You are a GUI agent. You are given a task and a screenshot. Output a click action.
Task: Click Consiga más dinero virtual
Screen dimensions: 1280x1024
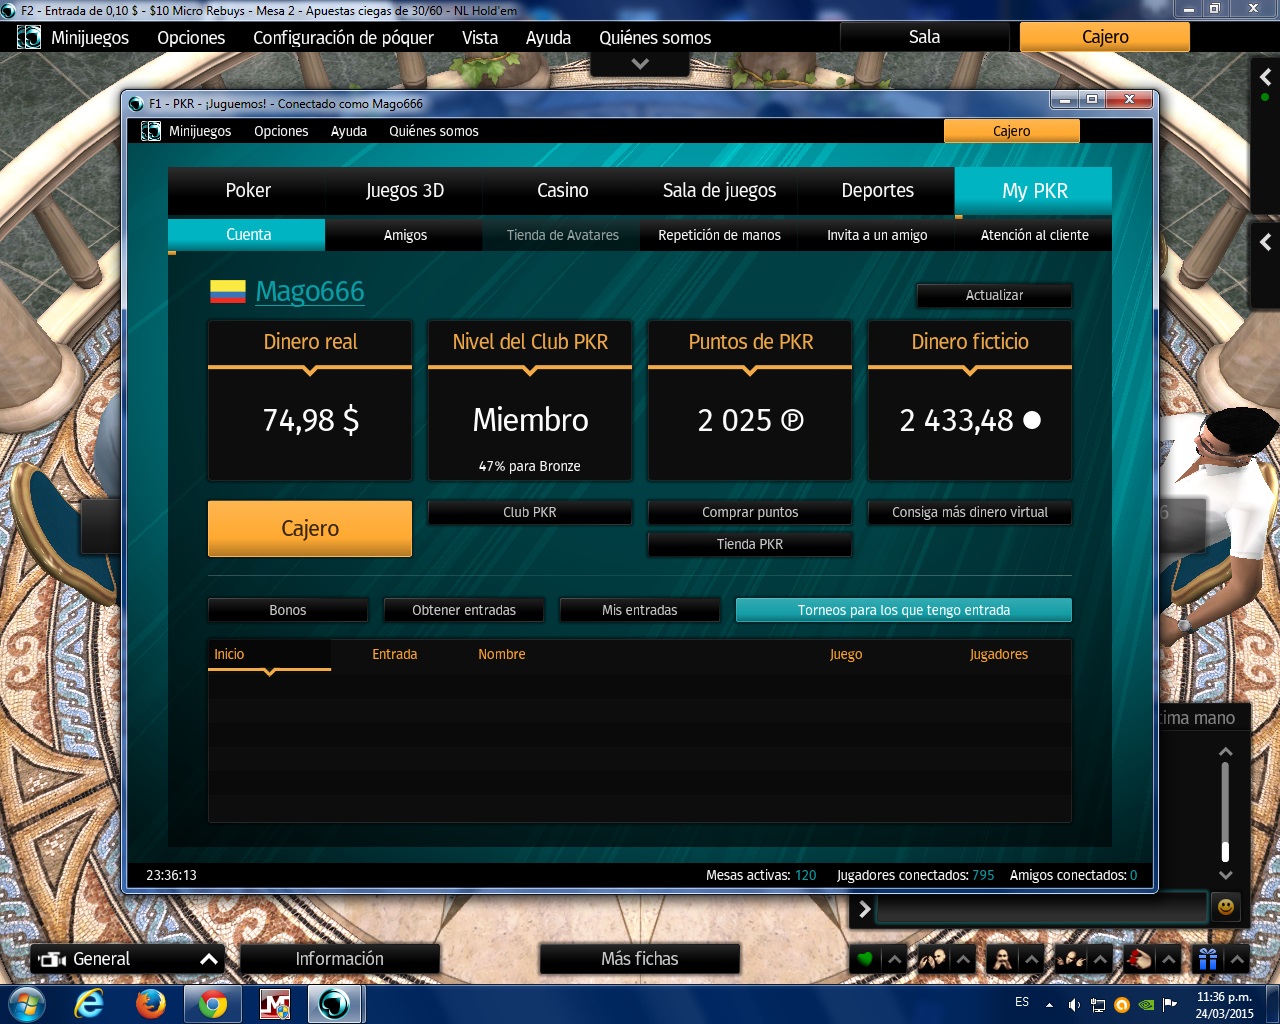(970, 512)
